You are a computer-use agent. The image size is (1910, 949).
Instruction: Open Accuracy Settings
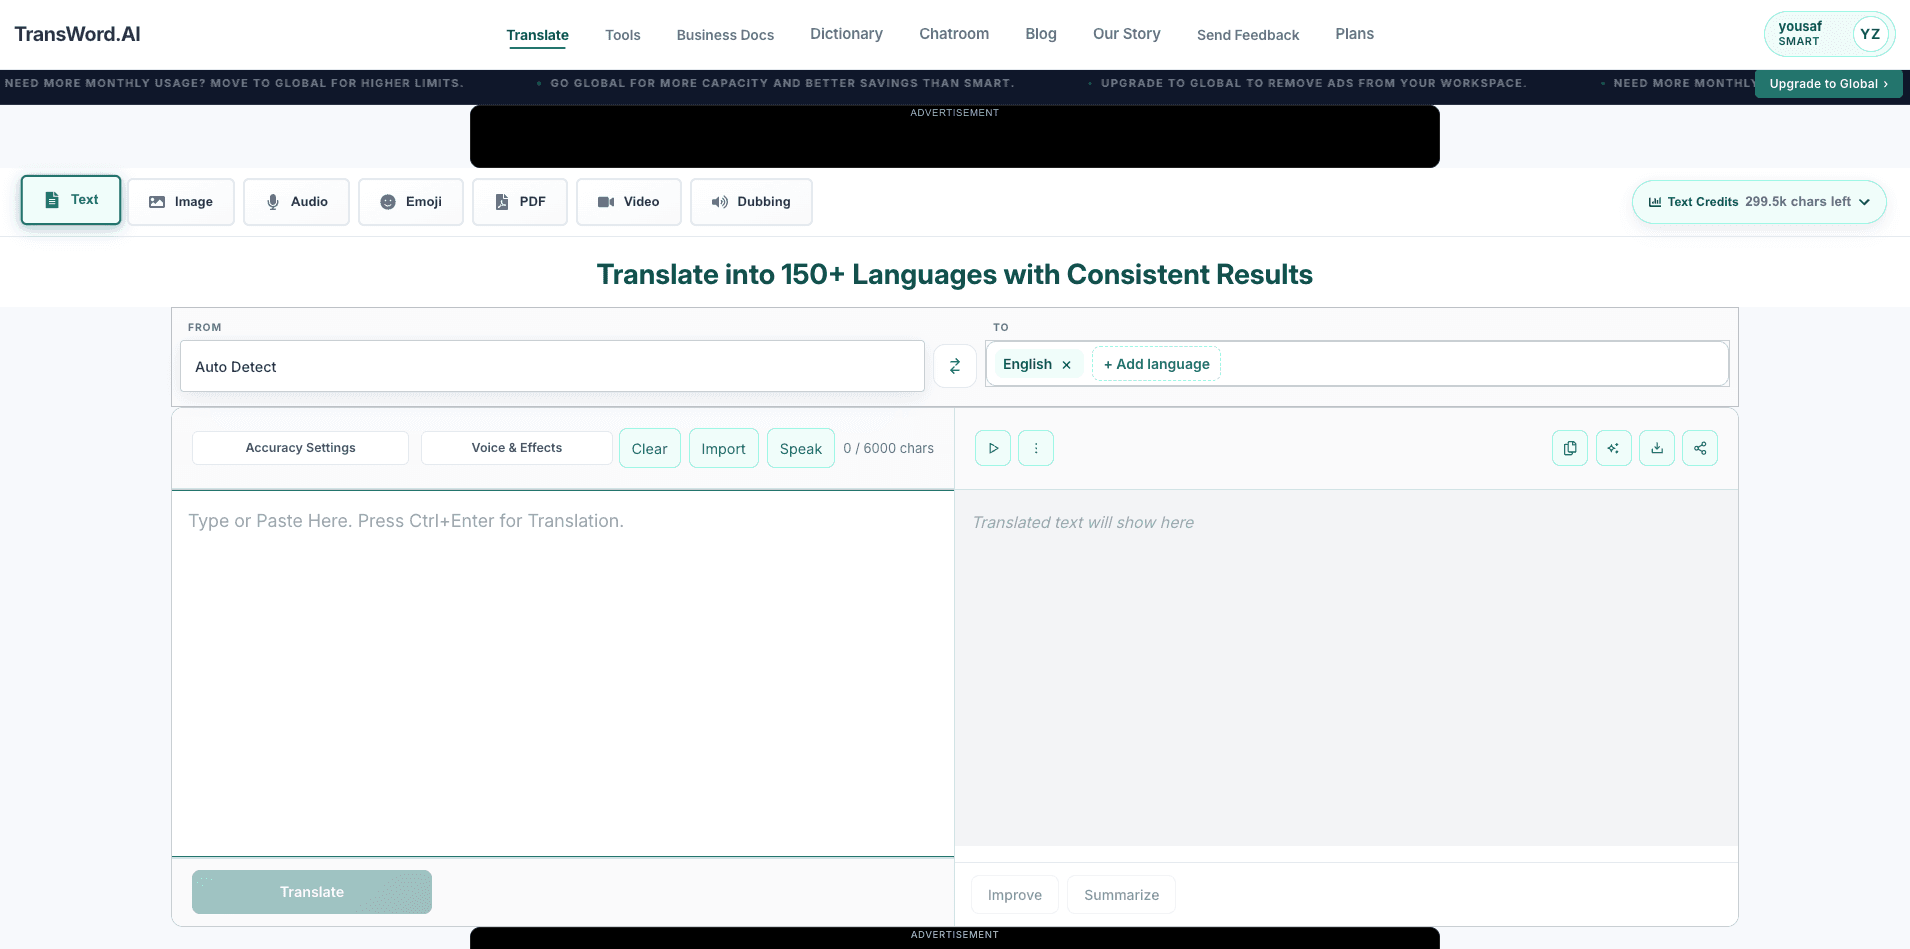(x=300, y=448)
